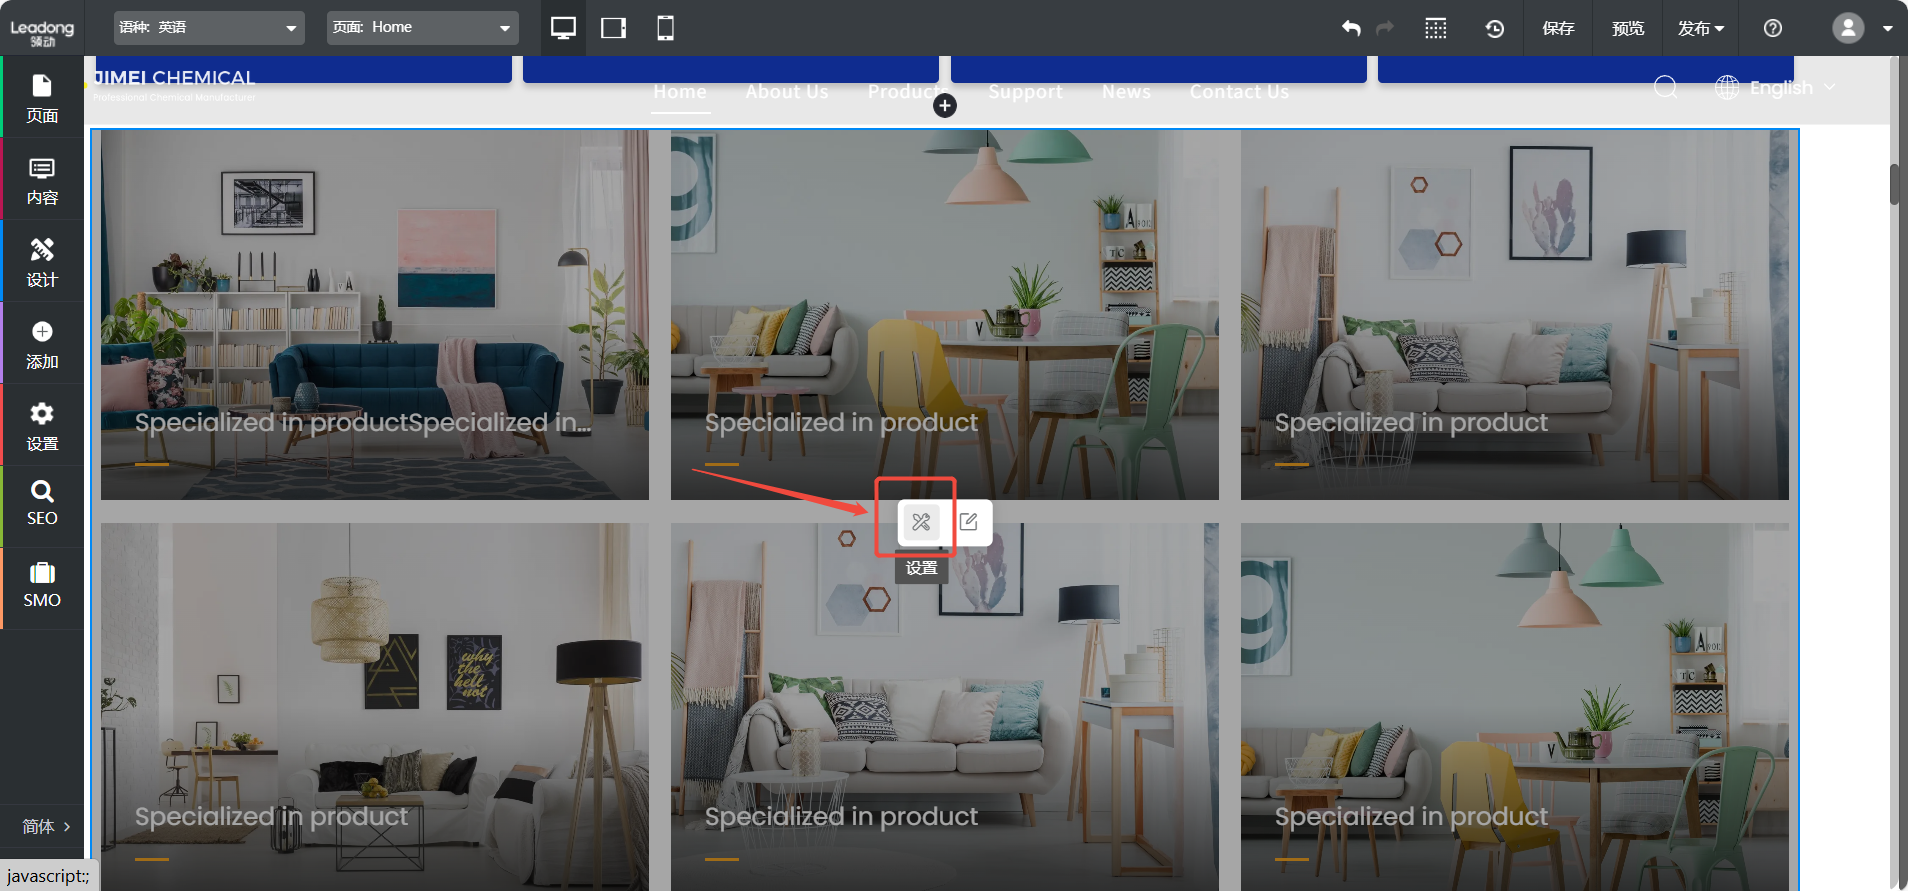
Task: Click the black plus add-section icon
Action: click(944, 106)
